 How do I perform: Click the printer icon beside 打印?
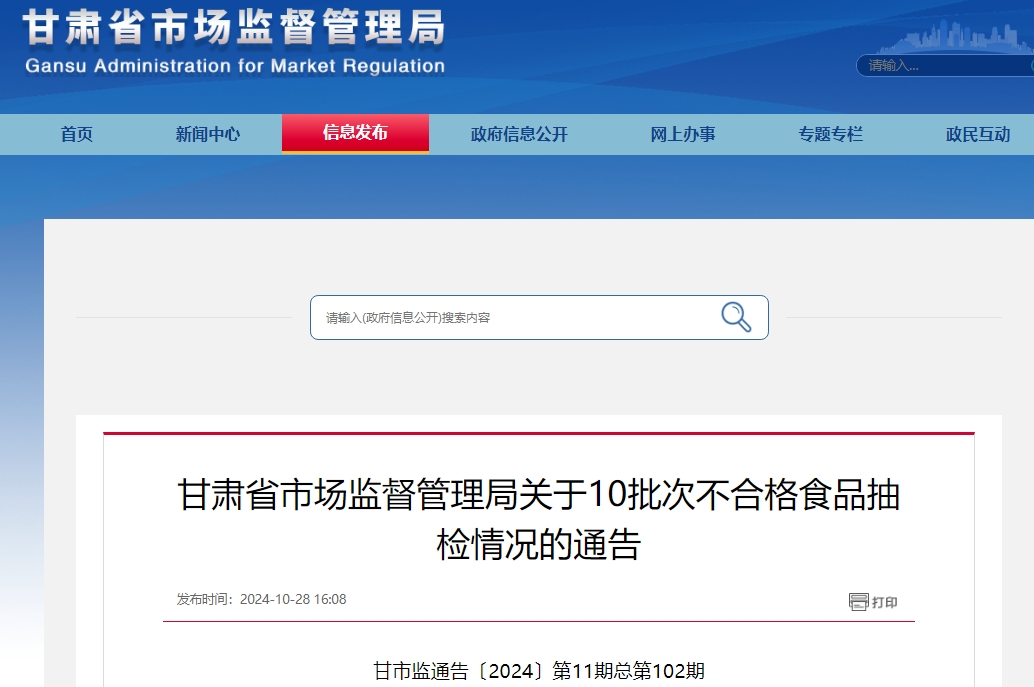(x=858, y=602)
